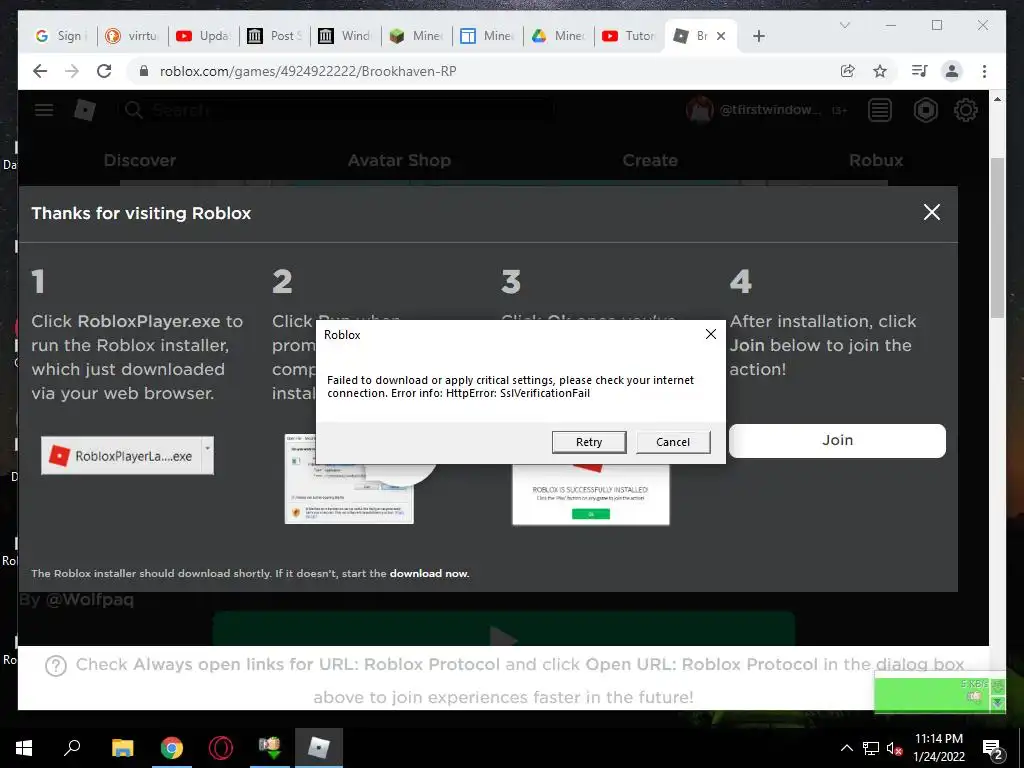Image resolution: width=1024 pixels, height=768 pixels.
Task: Open Chrome from the taskbar
Action: coord(172,748)
